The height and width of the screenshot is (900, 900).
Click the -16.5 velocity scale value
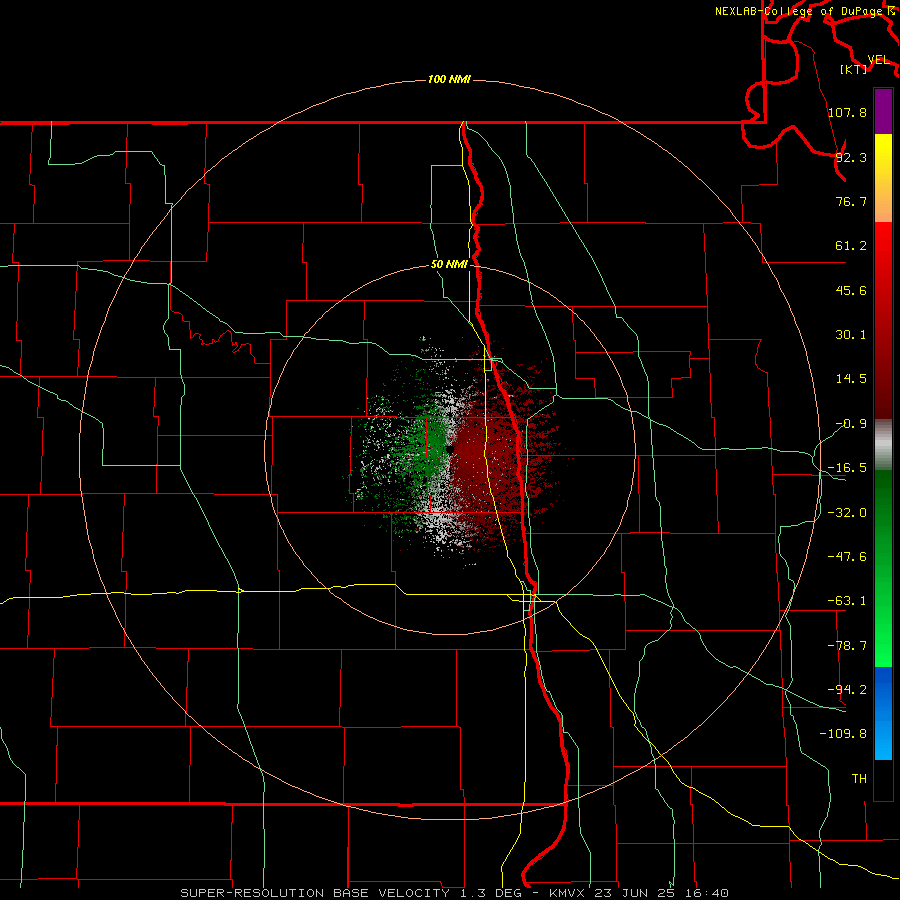tap(847, 468)
